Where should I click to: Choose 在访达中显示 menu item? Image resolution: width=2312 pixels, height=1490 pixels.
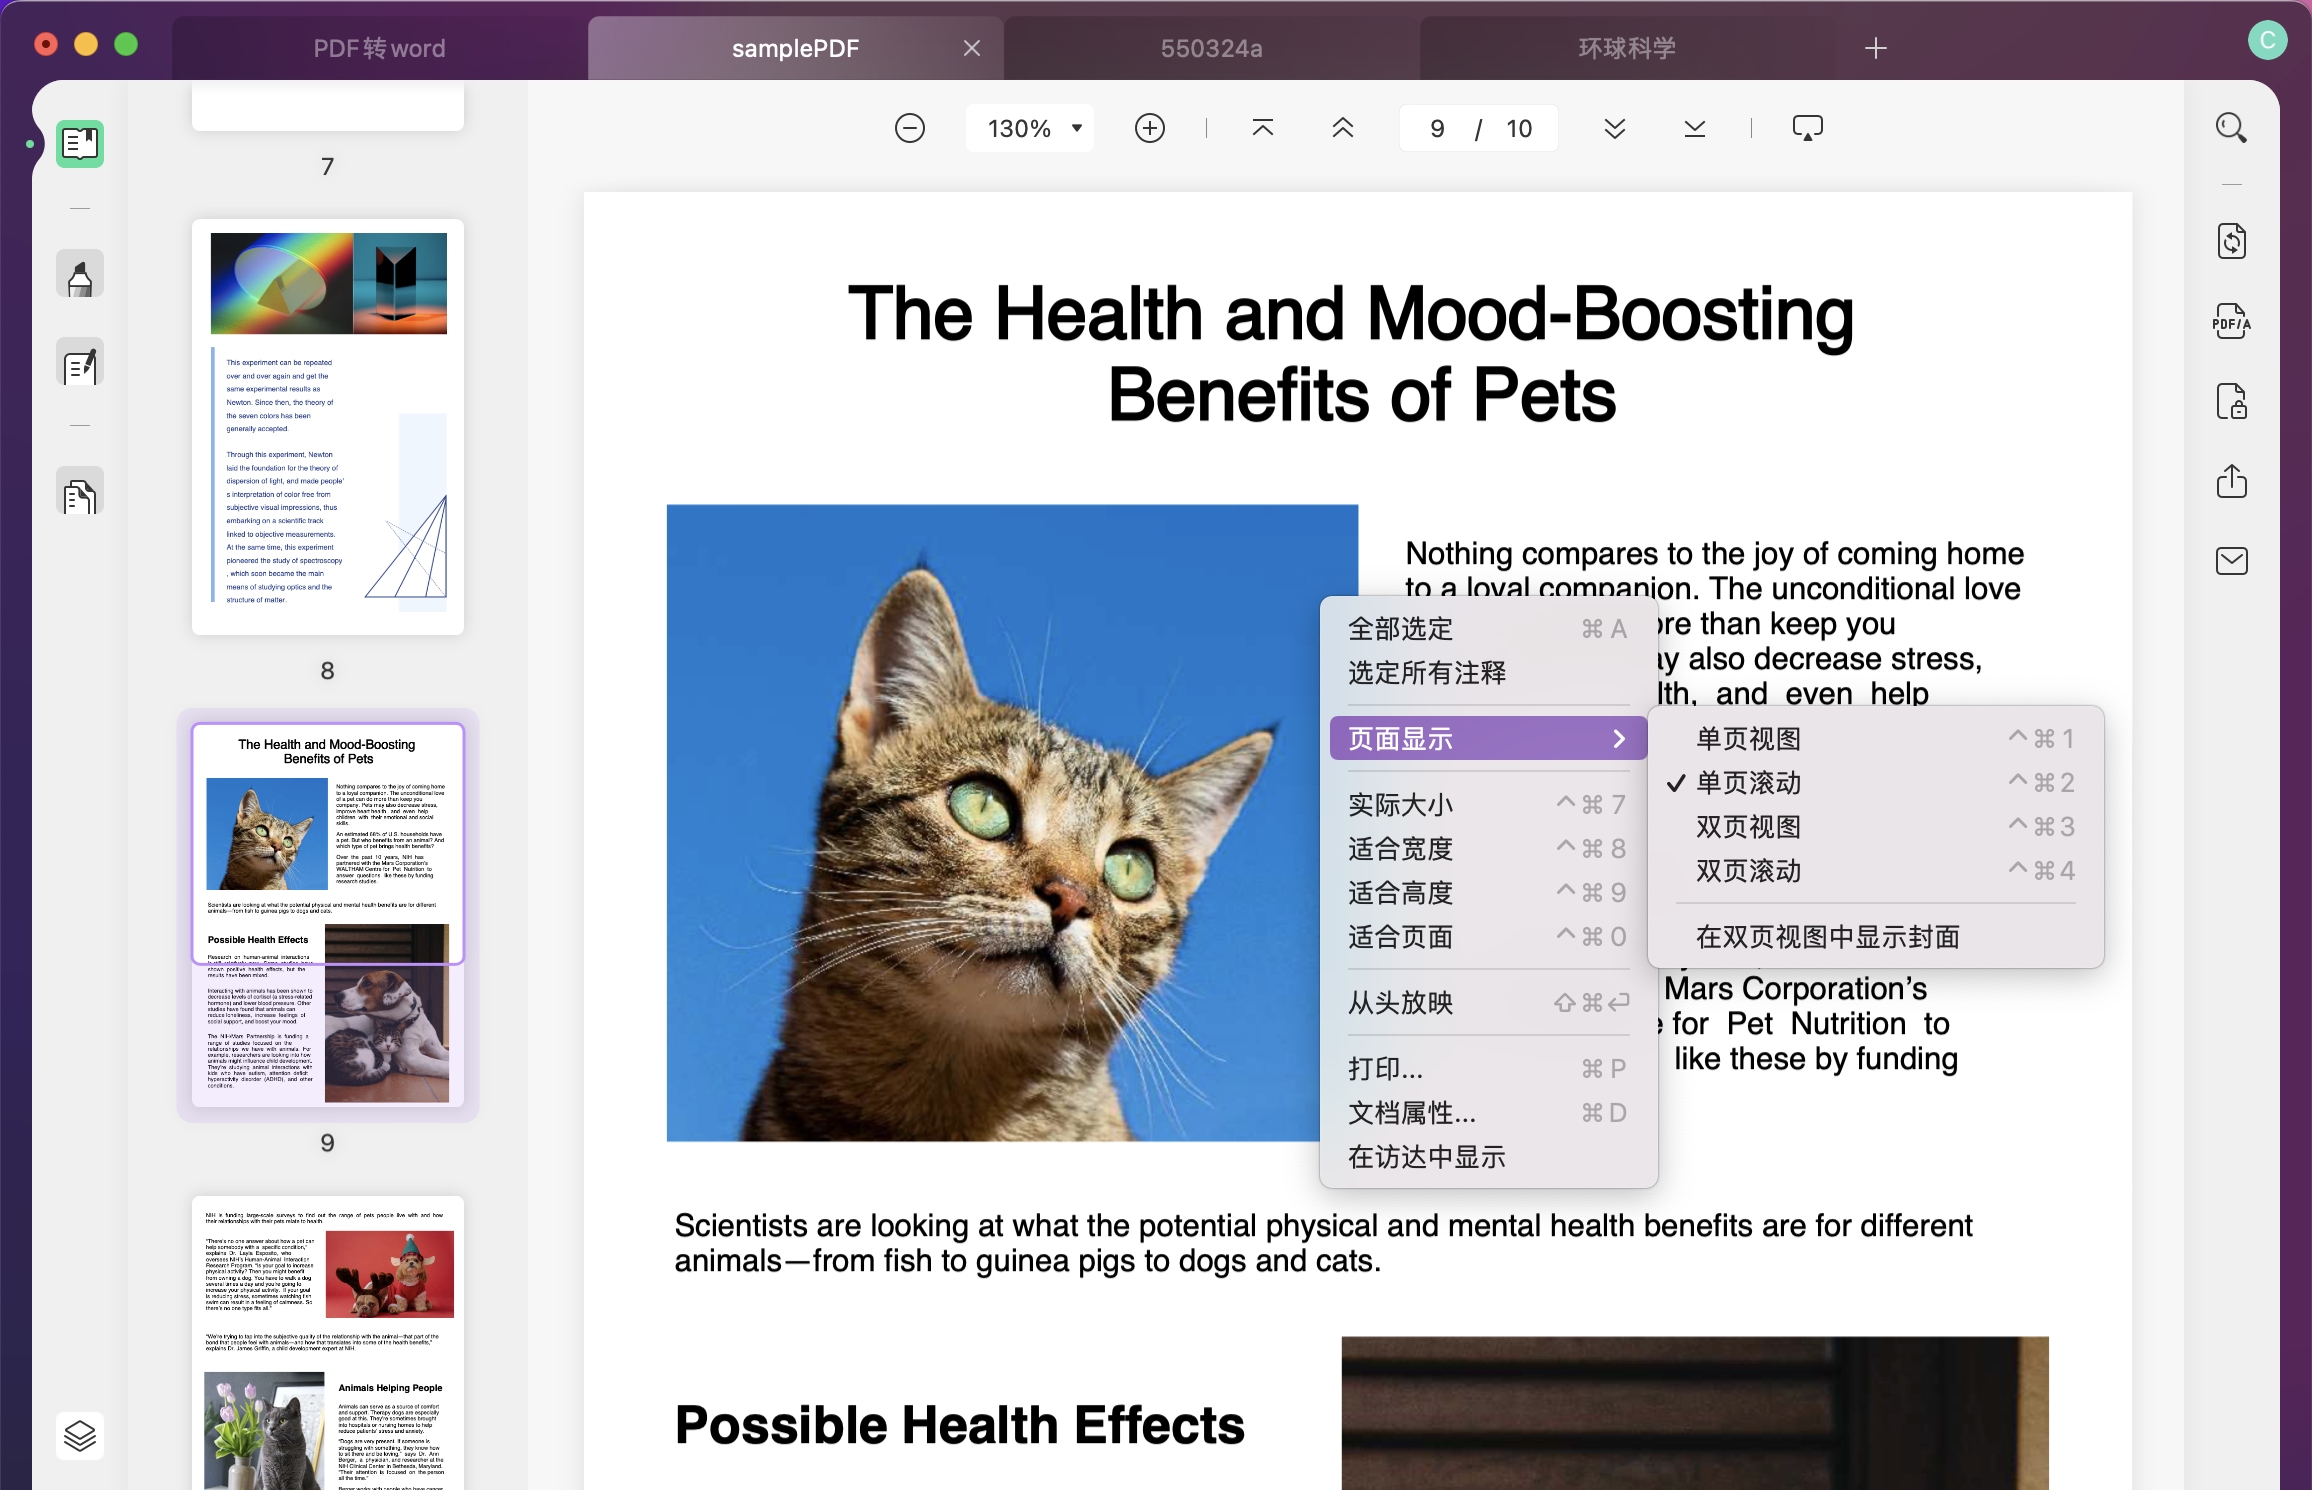(1488, 1156)
